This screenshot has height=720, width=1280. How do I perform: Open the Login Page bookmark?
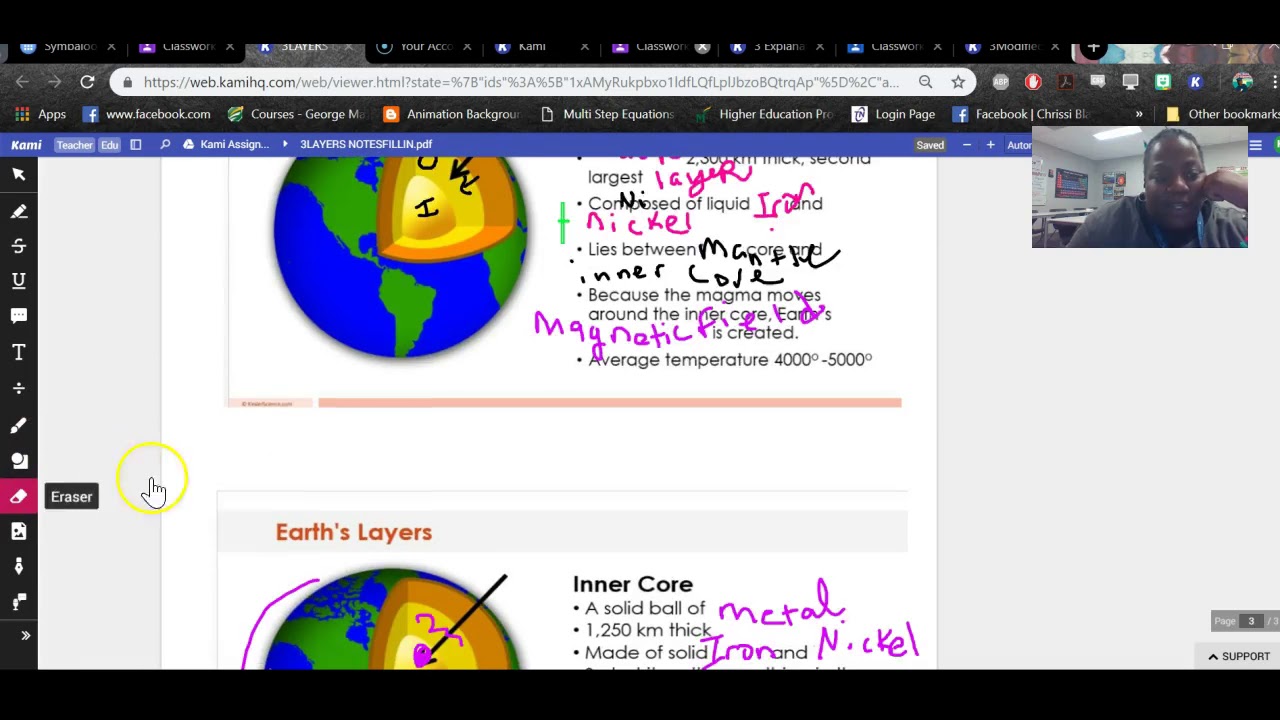click(893, 114)
